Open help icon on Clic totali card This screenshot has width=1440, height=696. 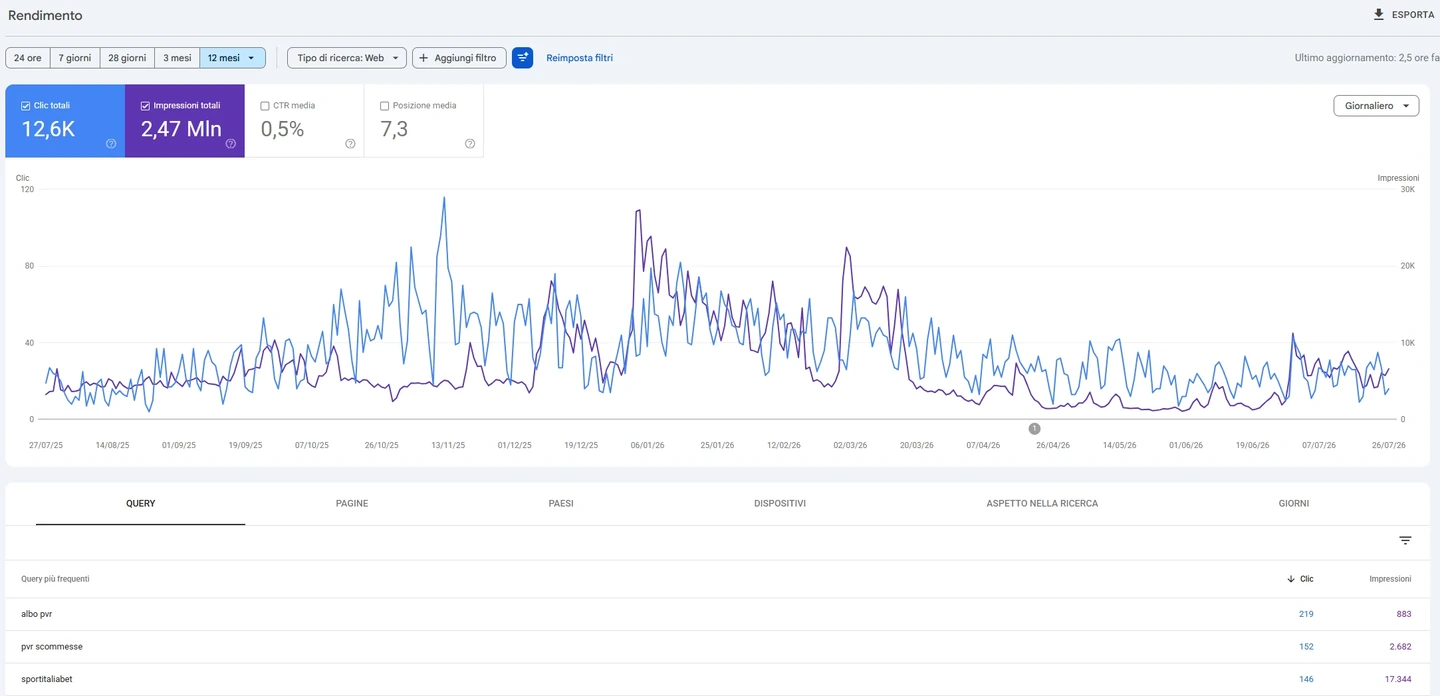click(111, 144)
